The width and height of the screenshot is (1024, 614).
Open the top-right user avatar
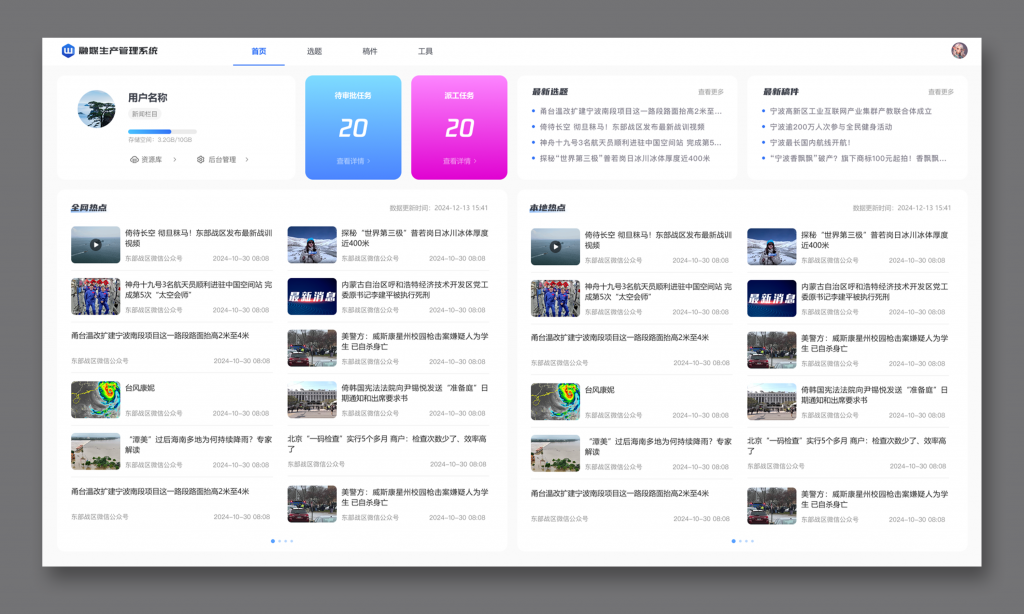(x=959, y=51)
